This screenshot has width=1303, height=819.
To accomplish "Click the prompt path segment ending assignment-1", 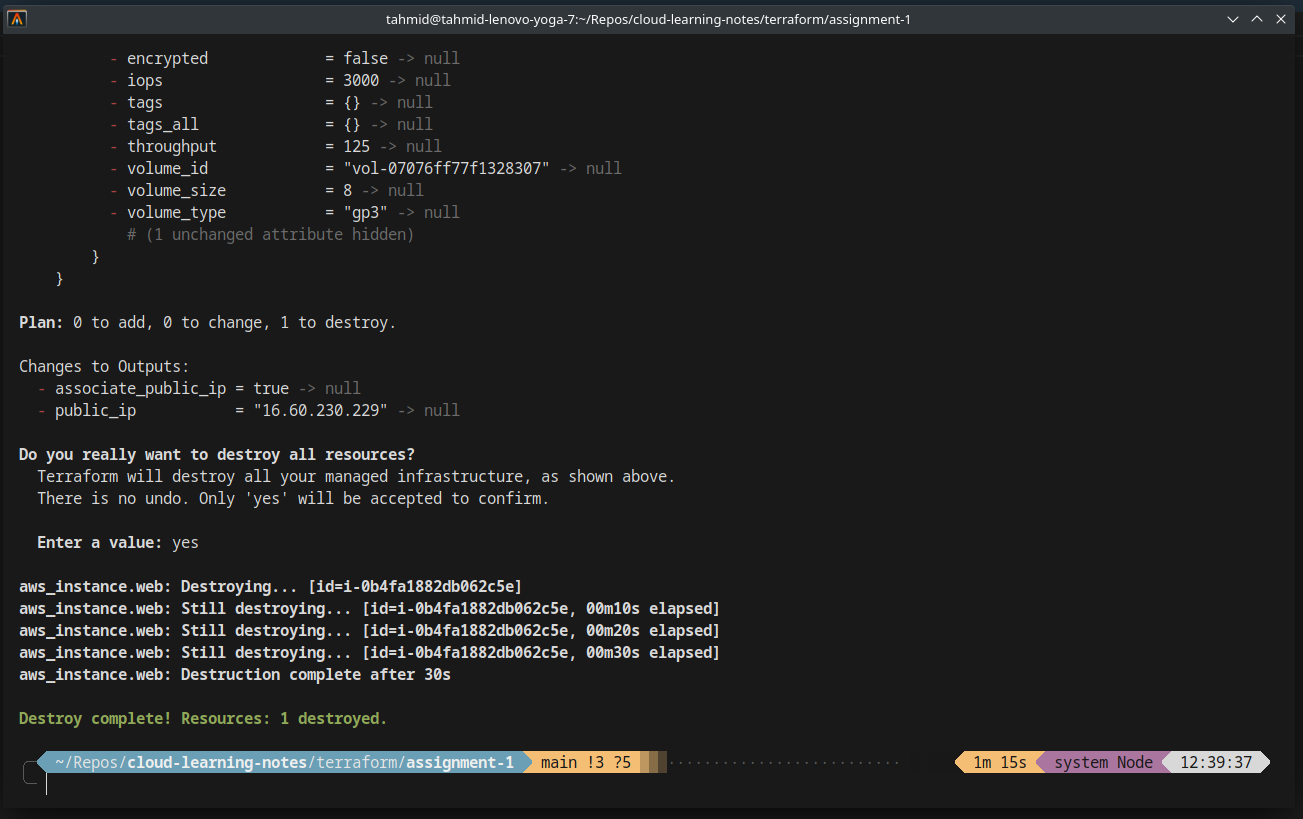I will [284, 762].
